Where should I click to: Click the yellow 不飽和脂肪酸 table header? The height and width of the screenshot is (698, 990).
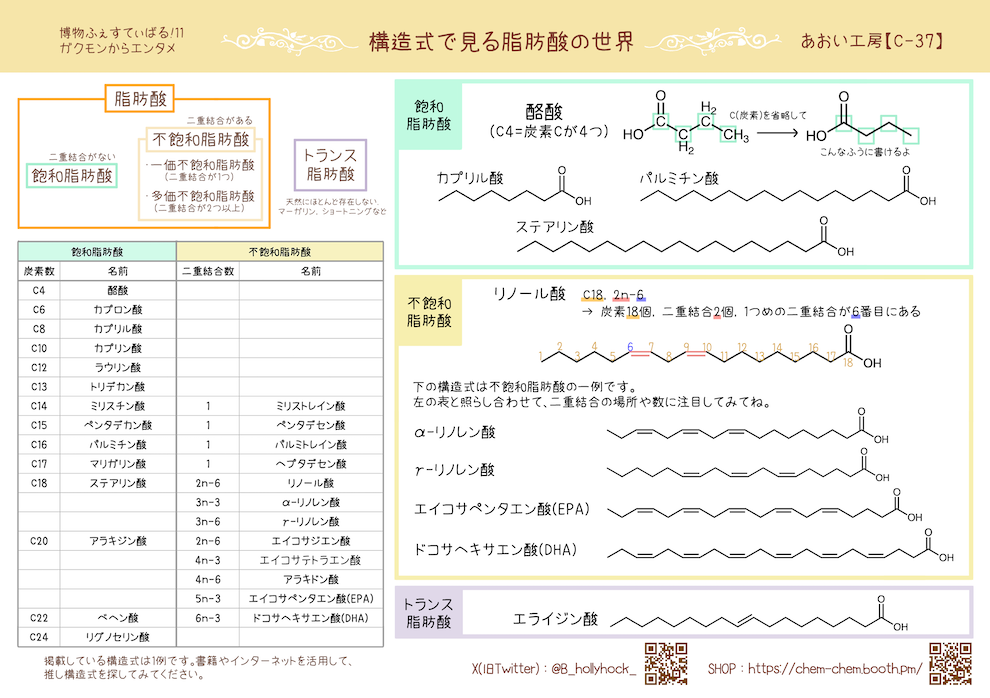[280, 252]
